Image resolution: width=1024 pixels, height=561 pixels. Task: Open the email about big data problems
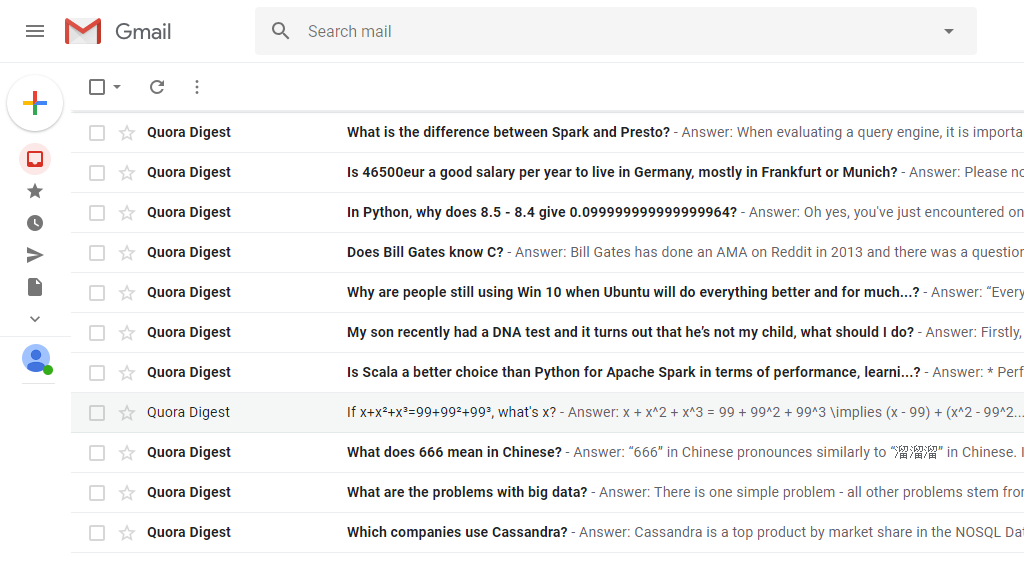[468, 492]
